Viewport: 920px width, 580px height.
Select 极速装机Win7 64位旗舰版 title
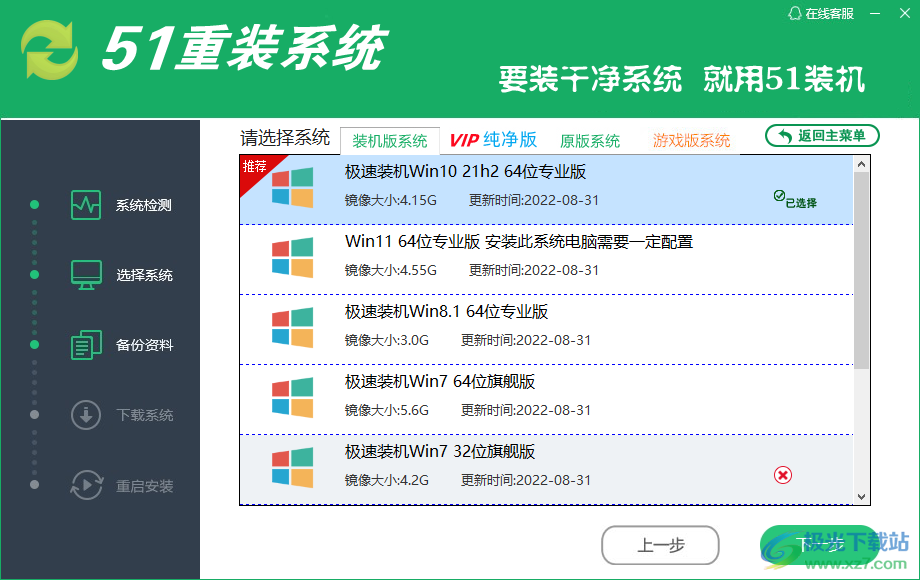pyautogui.click(x=440, y=382)
